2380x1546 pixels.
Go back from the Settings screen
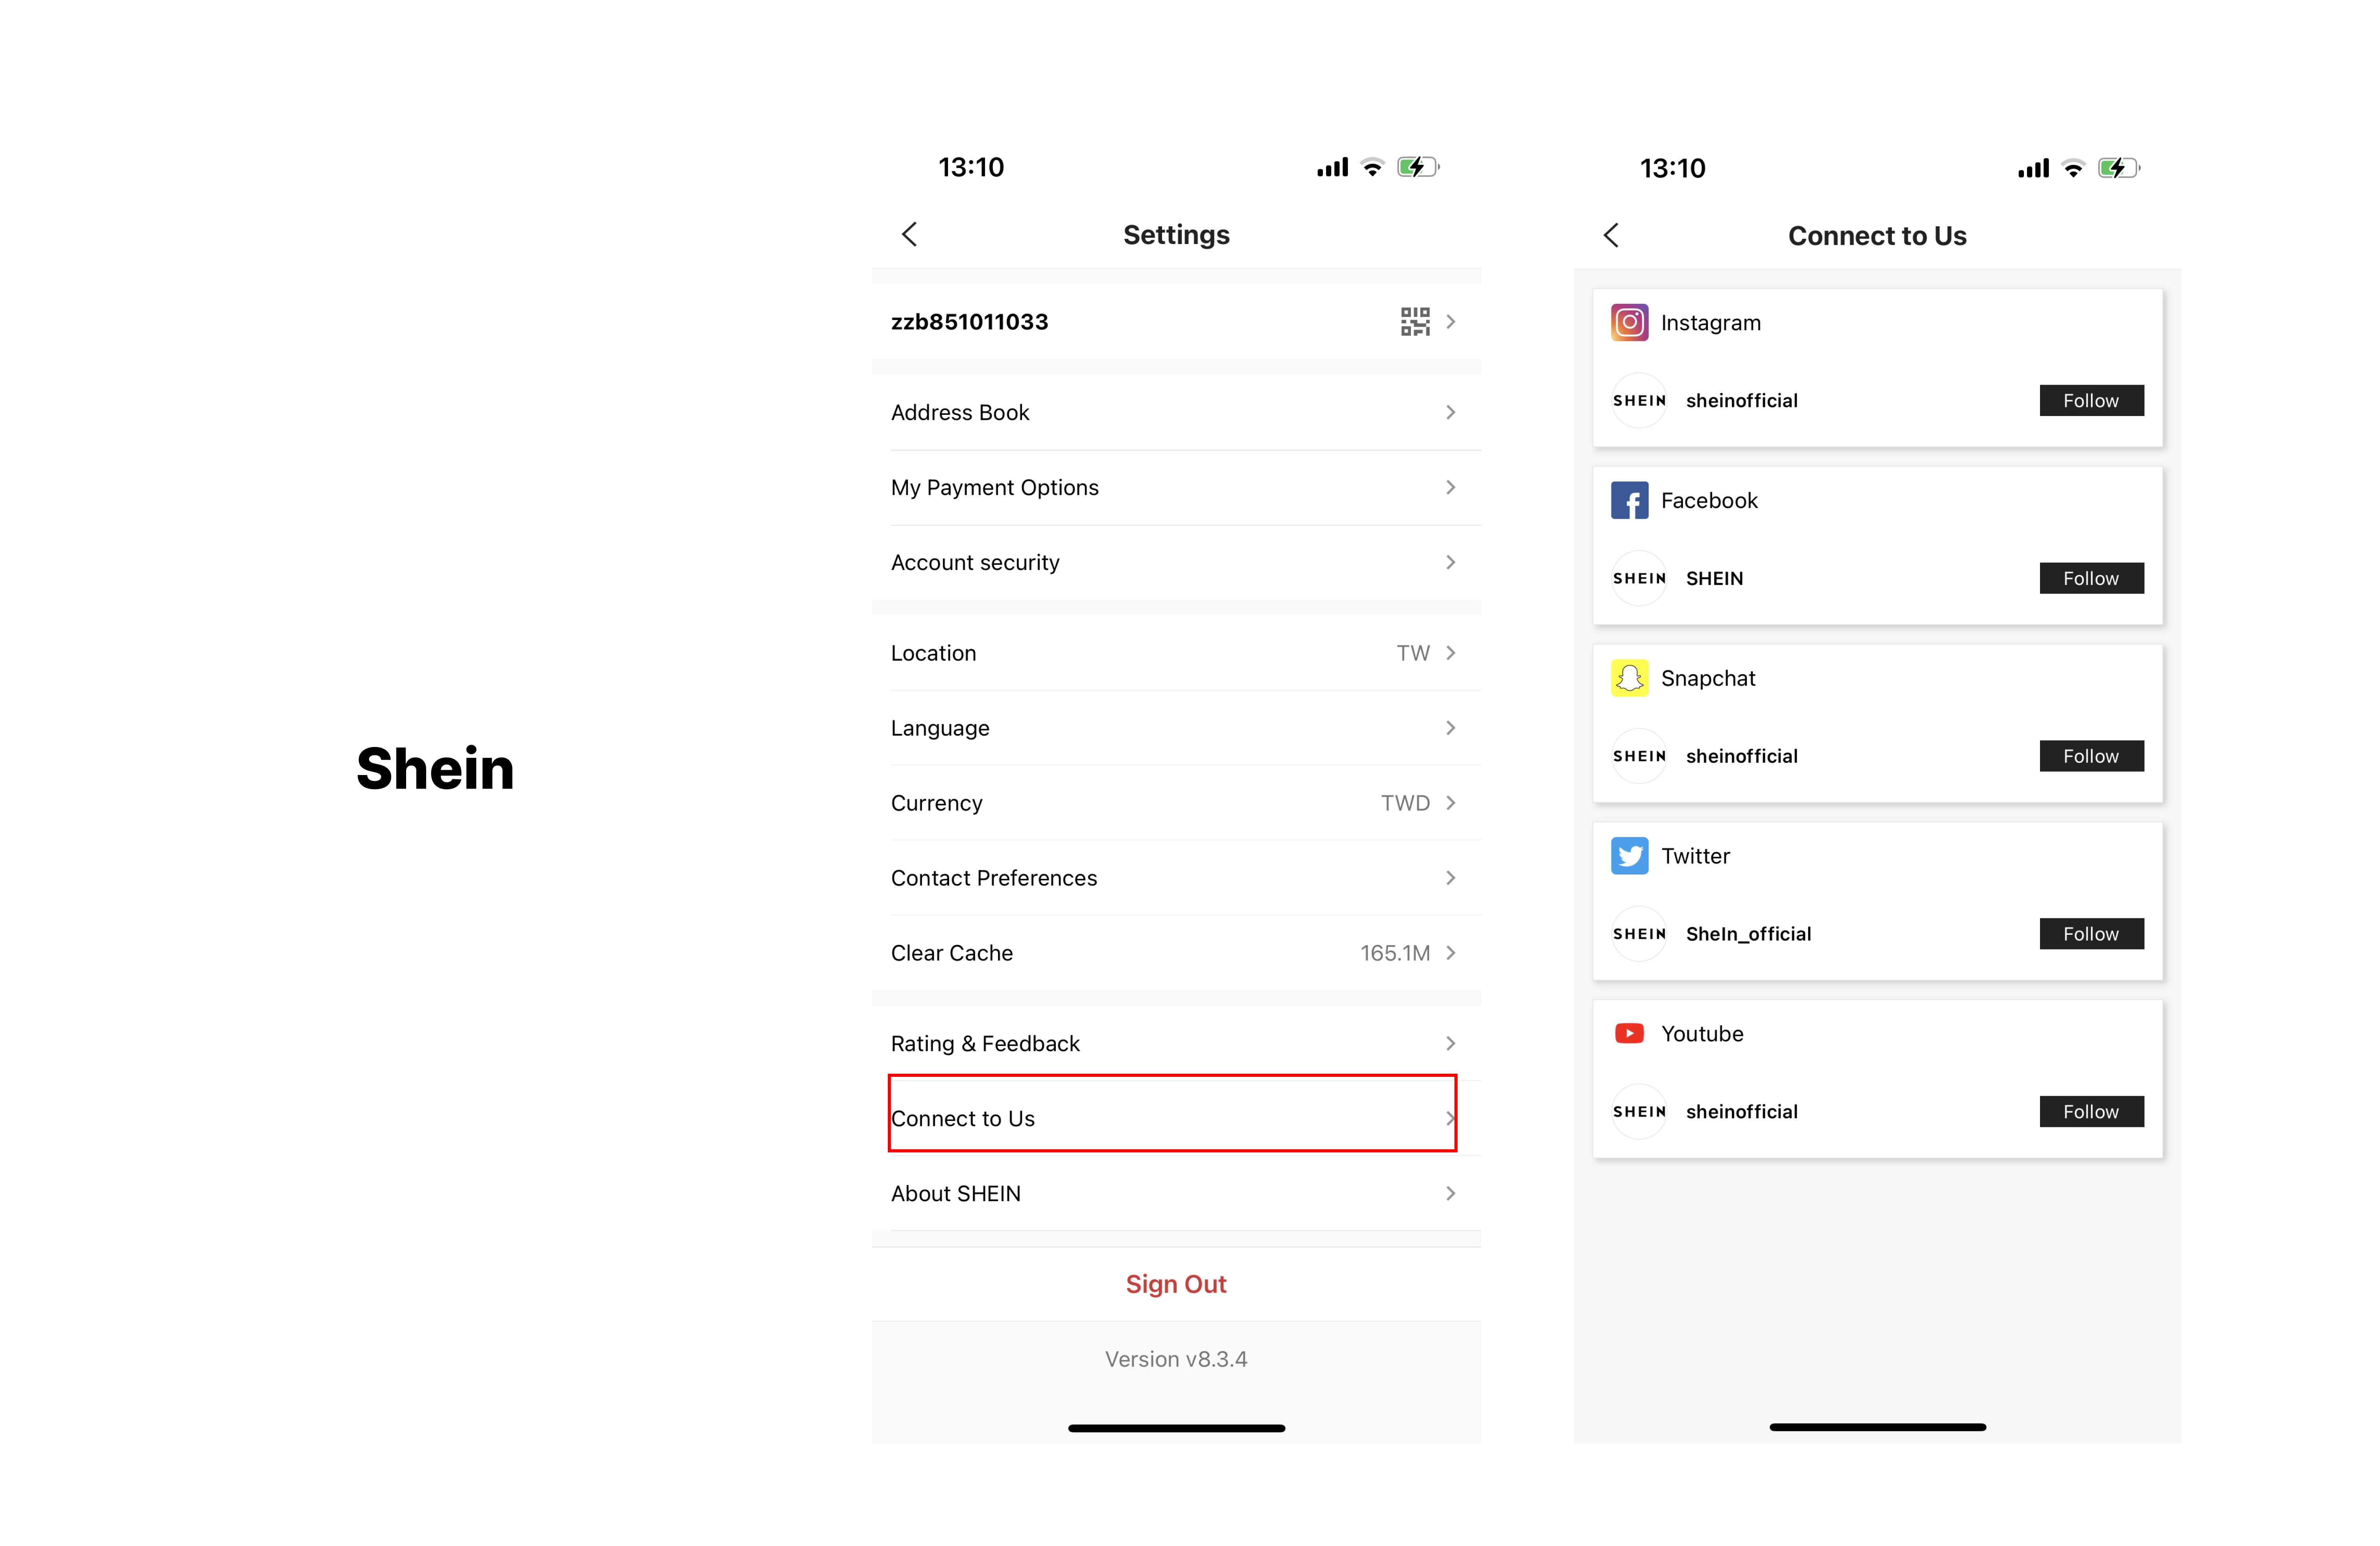pyautogui.click(x=909, y=235)
